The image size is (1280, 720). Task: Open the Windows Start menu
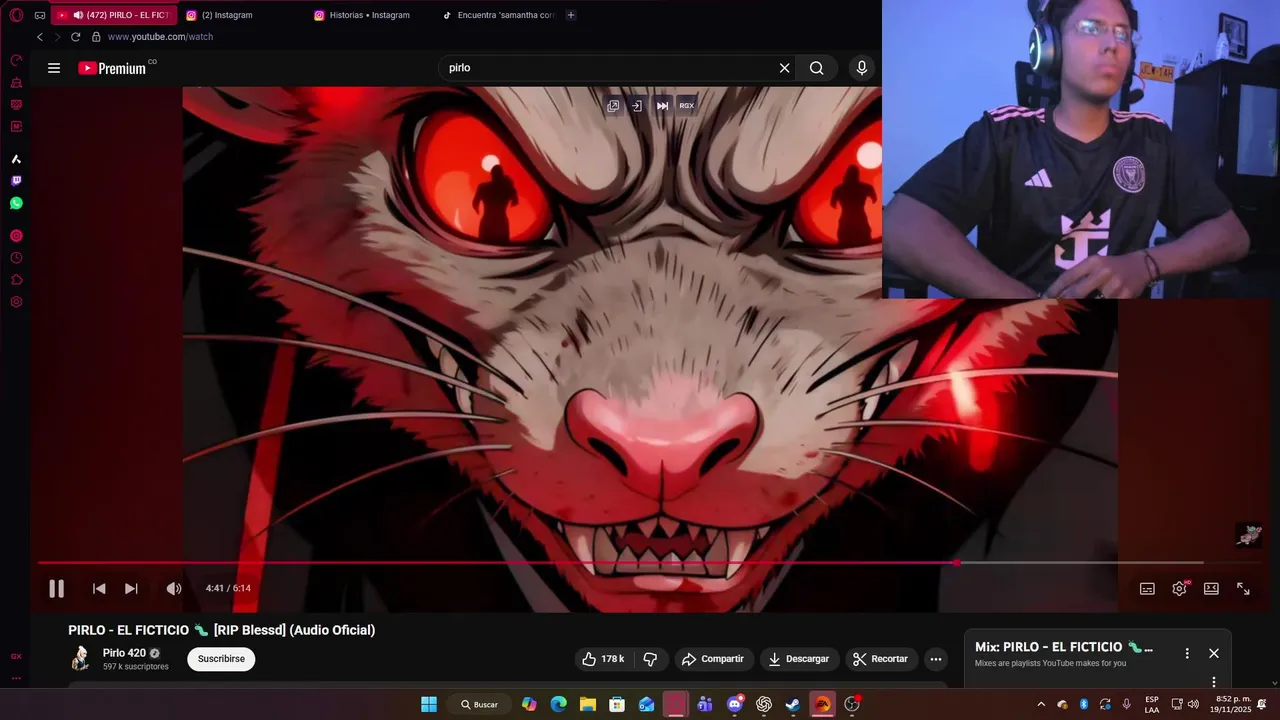pyautogui.click(x=429, y=704)
